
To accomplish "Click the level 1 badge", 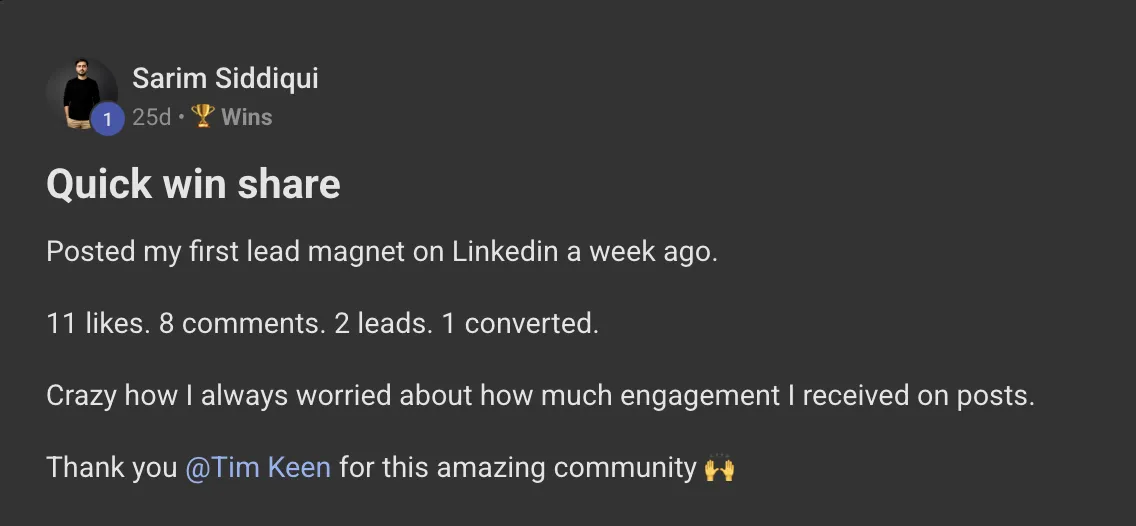I will click(107, 120).
